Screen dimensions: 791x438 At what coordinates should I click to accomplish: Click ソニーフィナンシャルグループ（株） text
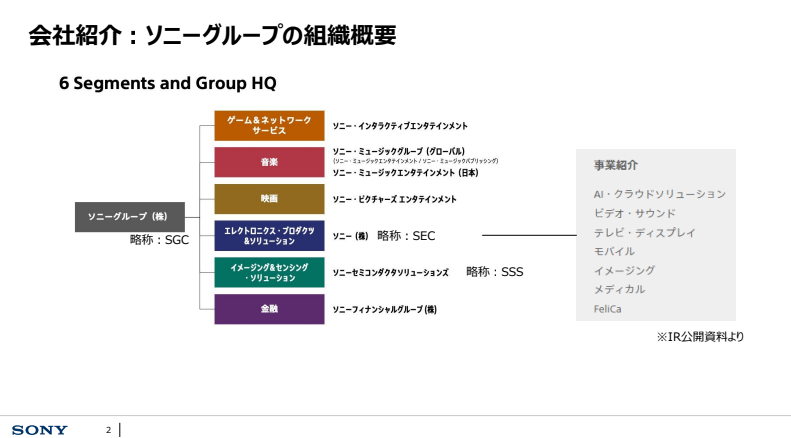(384, 309)
